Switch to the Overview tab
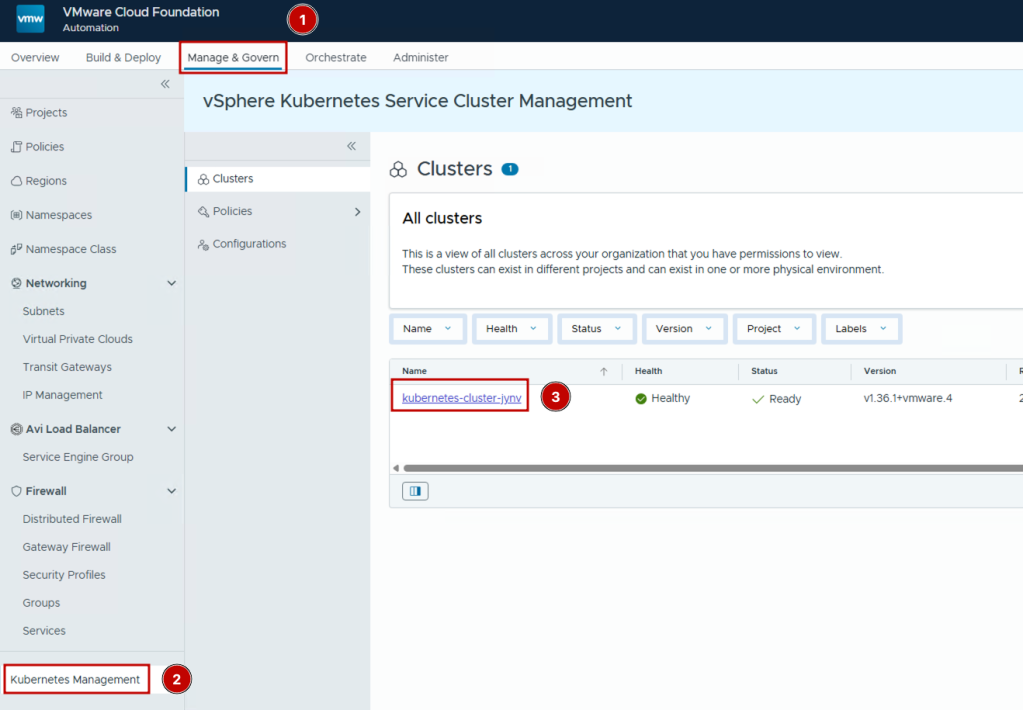 point(35,57)
